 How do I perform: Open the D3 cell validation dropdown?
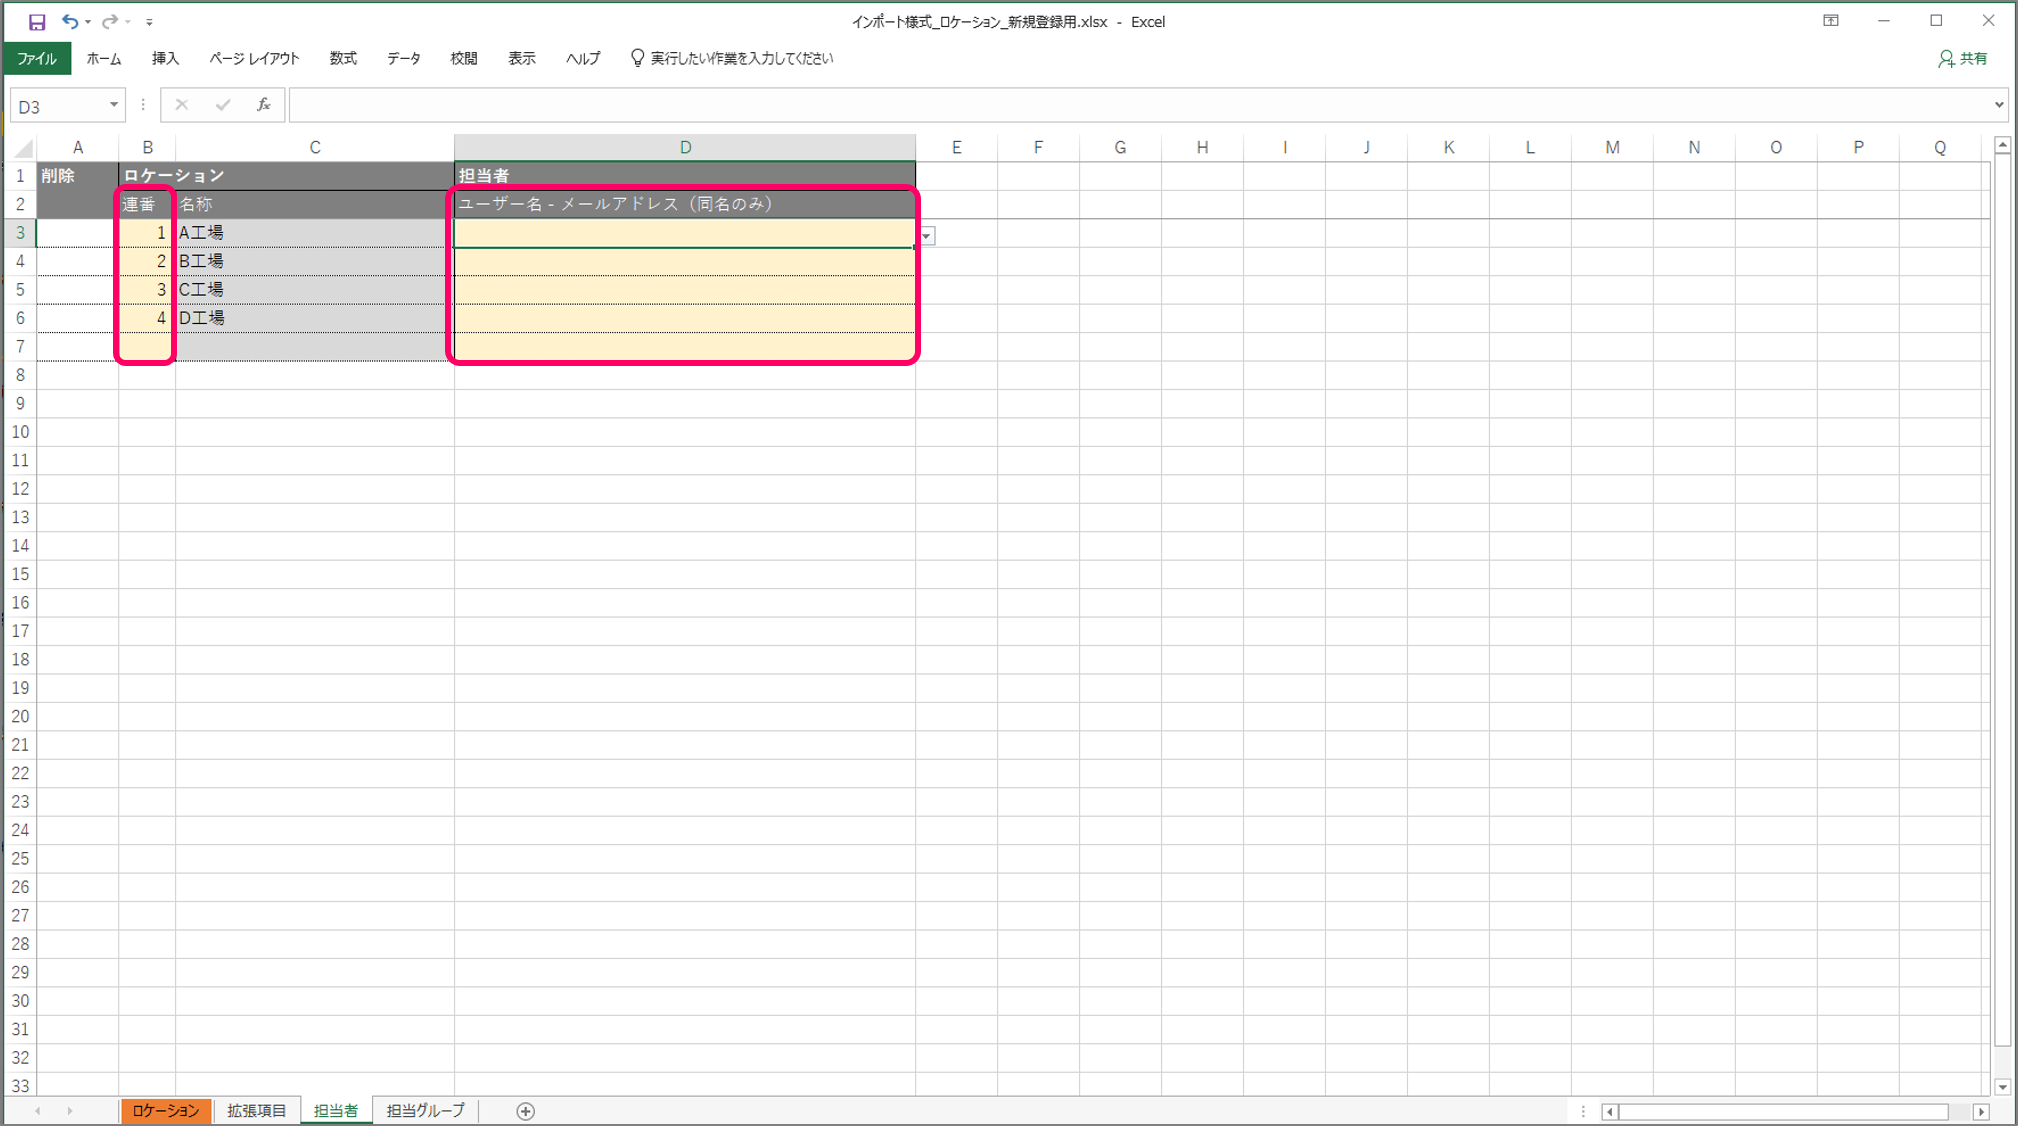928,236
